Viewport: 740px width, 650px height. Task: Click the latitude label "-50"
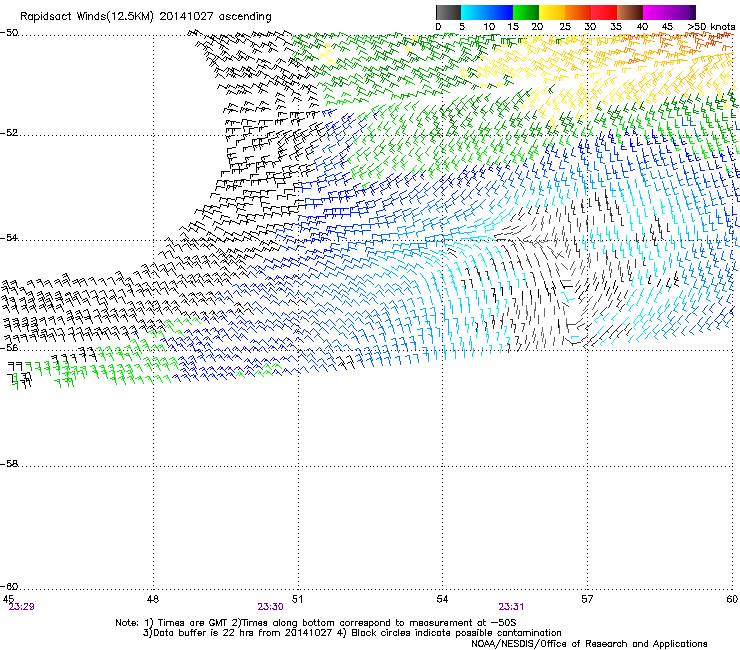click(x=9, y=33)
